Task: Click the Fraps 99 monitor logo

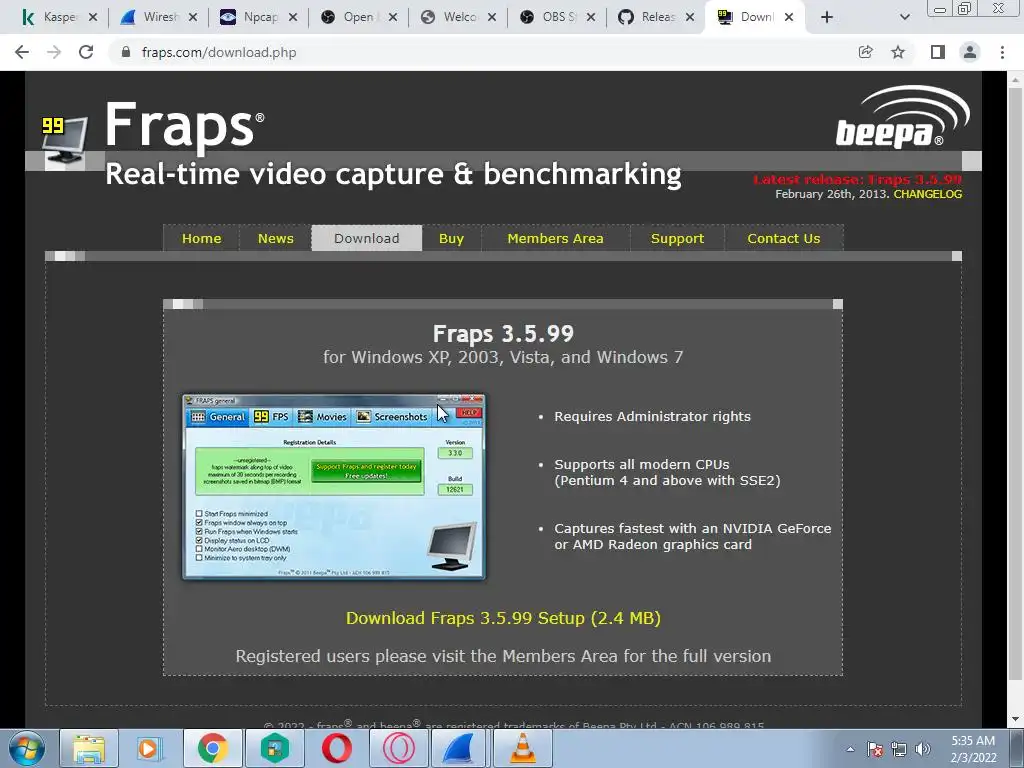Action: [x=64, y=140]
